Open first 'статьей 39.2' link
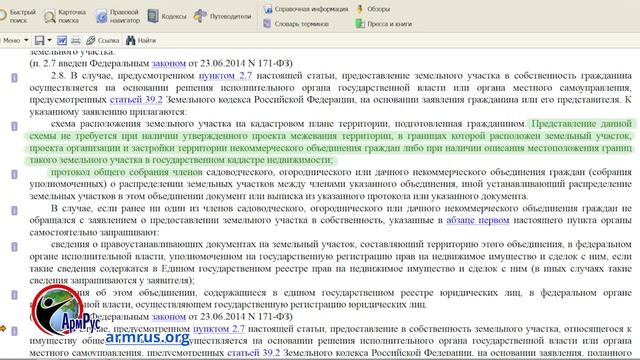Viewport: 640px width, 360px height. tap(136, 100)
